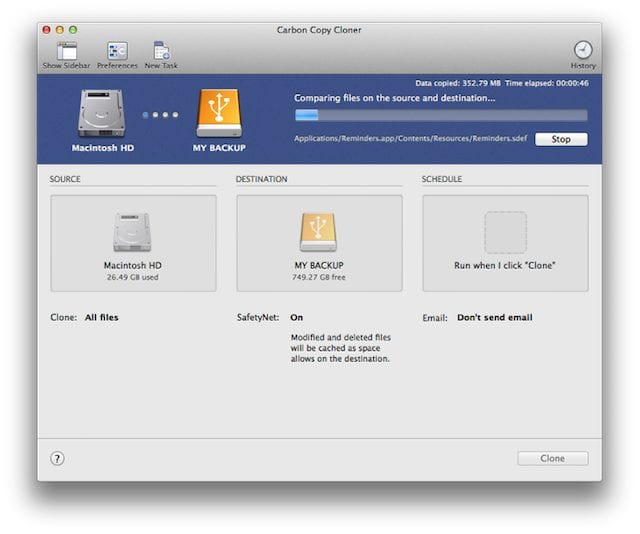Open the schedule selector box

(505, 243)
